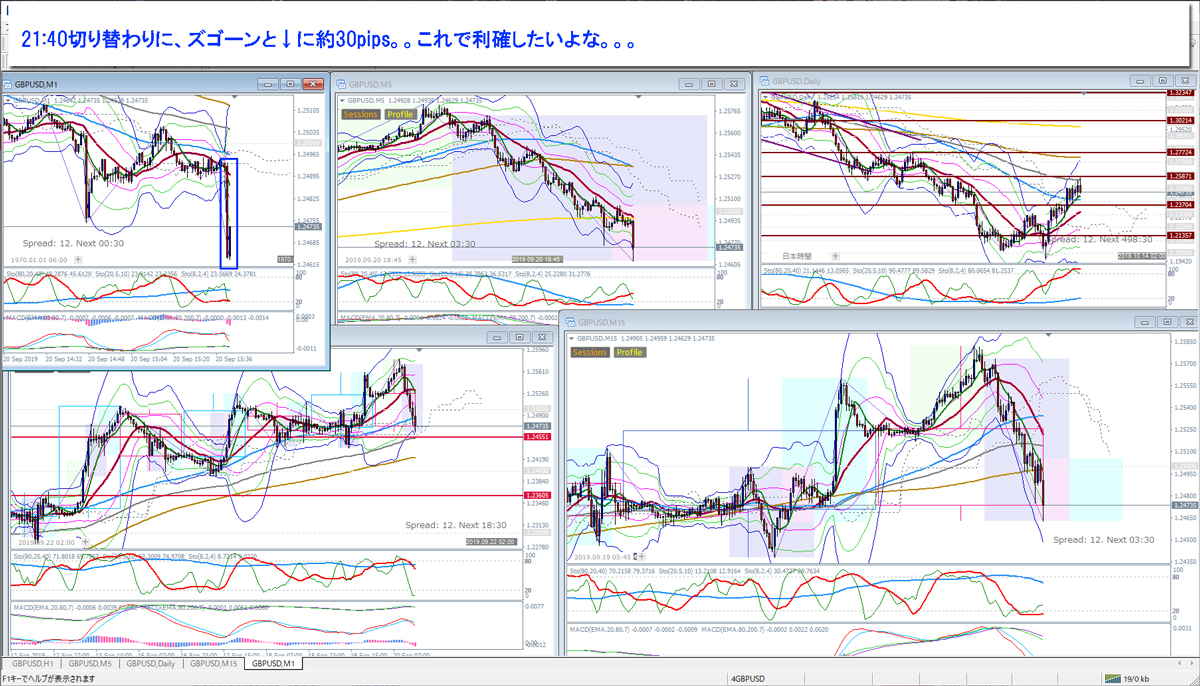Screen dimensions: 1200x686
Task: Select the active GBPUSD,M1 chart tab
Action: point(274,663)
